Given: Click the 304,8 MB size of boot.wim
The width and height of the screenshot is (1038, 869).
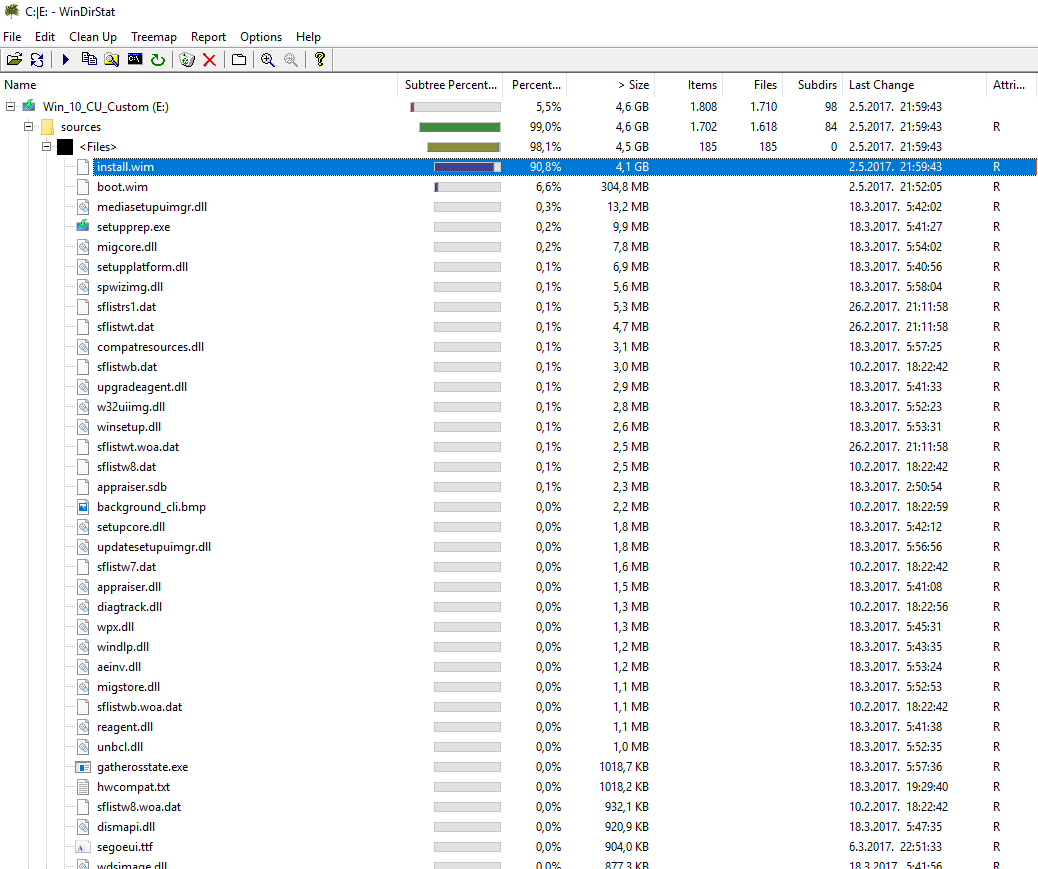Looking at the screenshot, I should pyautogui.click(x=624, y=187).
